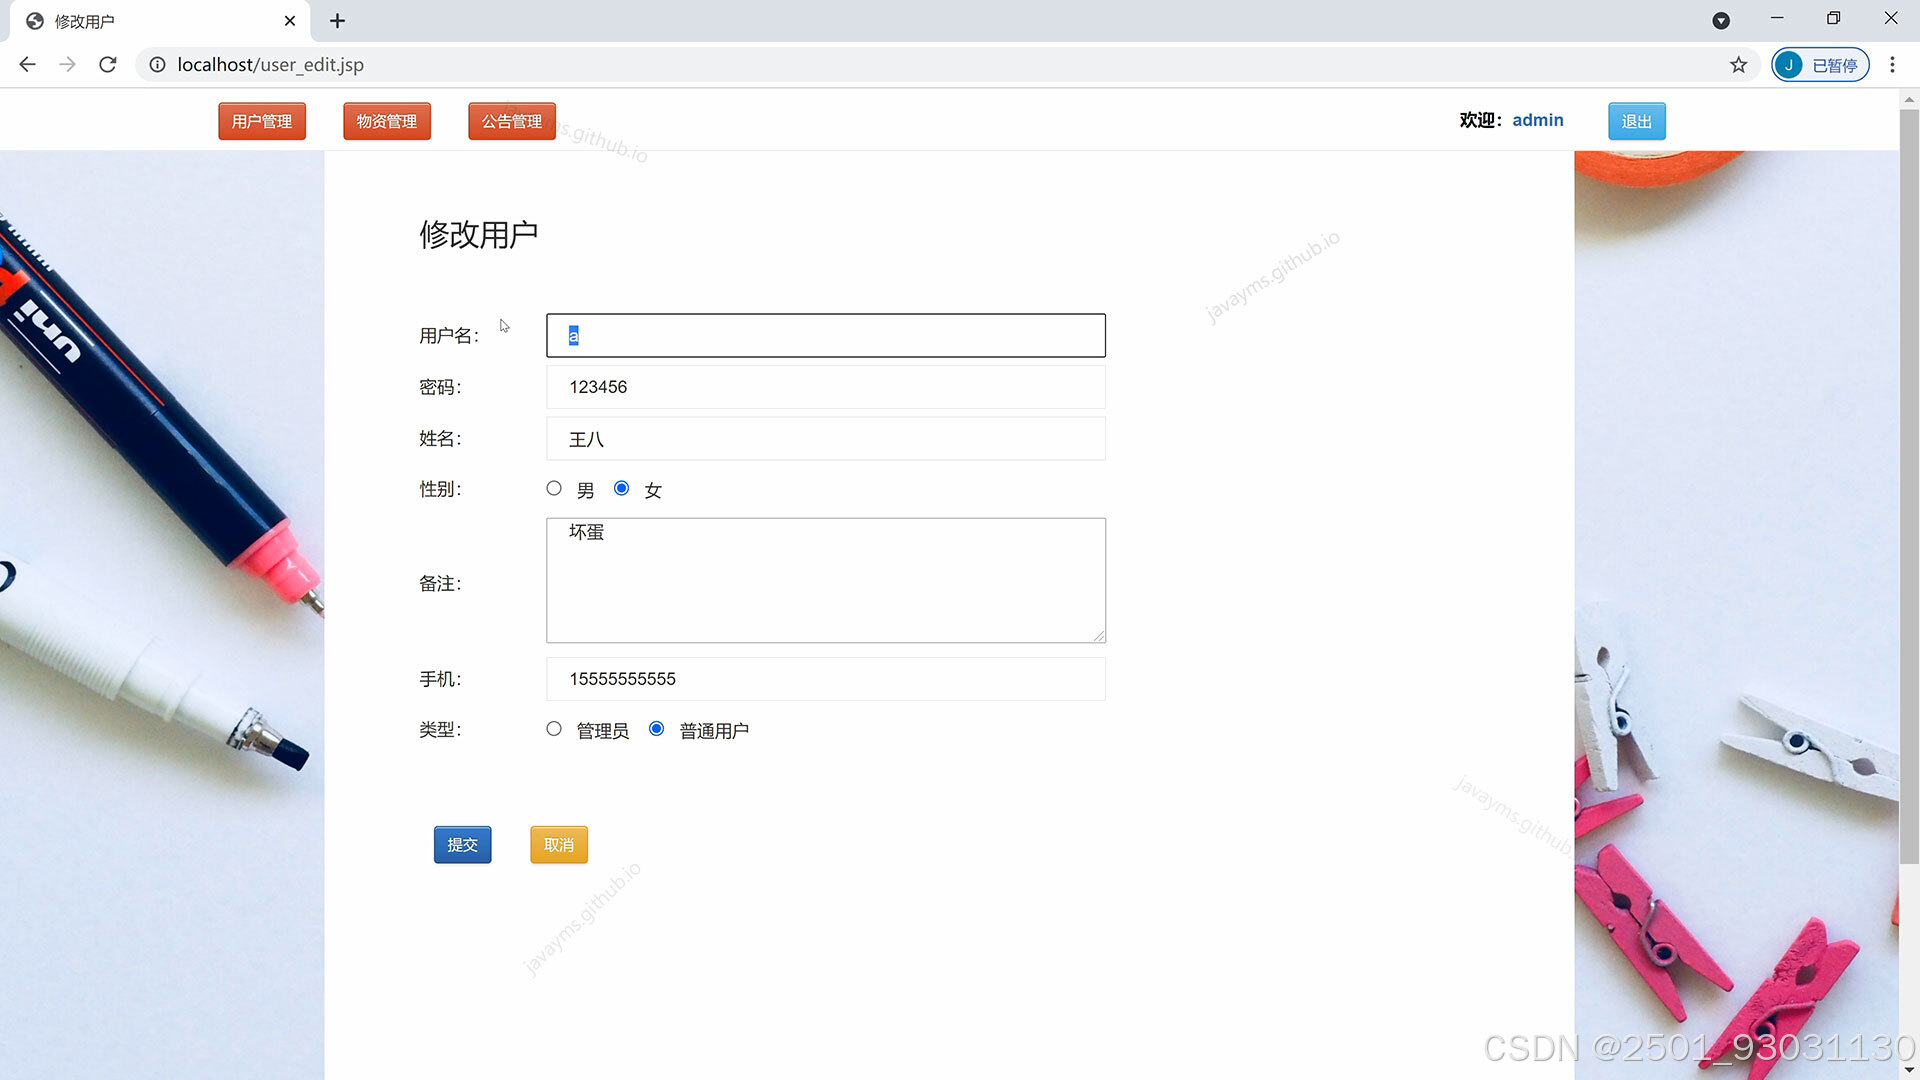Image resolution: width=1920 pixels, height=1080 pixels.
Task: Click inside the 备注 textarea
Action: (x=826, y=580)
